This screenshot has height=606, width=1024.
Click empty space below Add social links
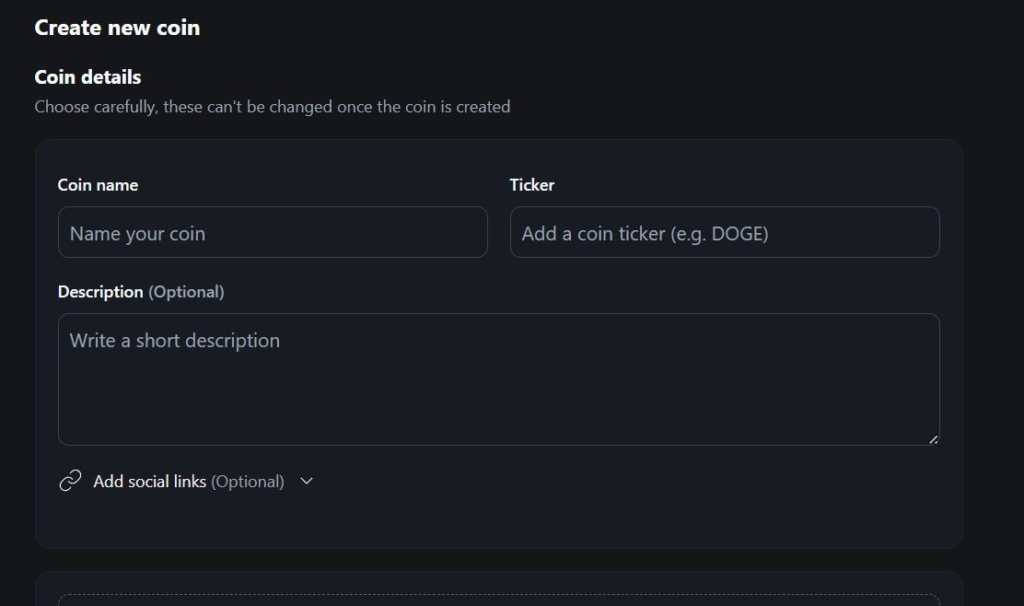coord(498,522)
